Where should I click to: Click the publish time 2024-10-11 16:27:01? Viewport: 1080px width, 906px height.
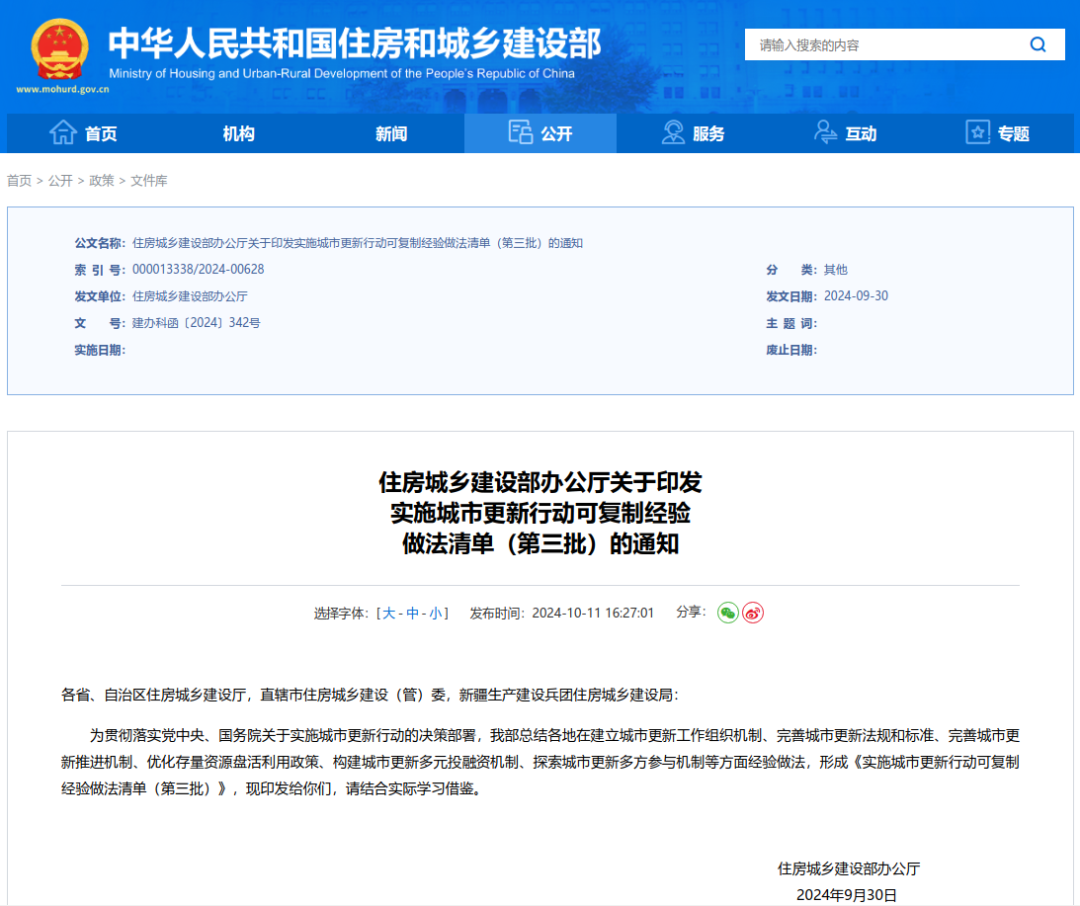click(x=592, y=613)
